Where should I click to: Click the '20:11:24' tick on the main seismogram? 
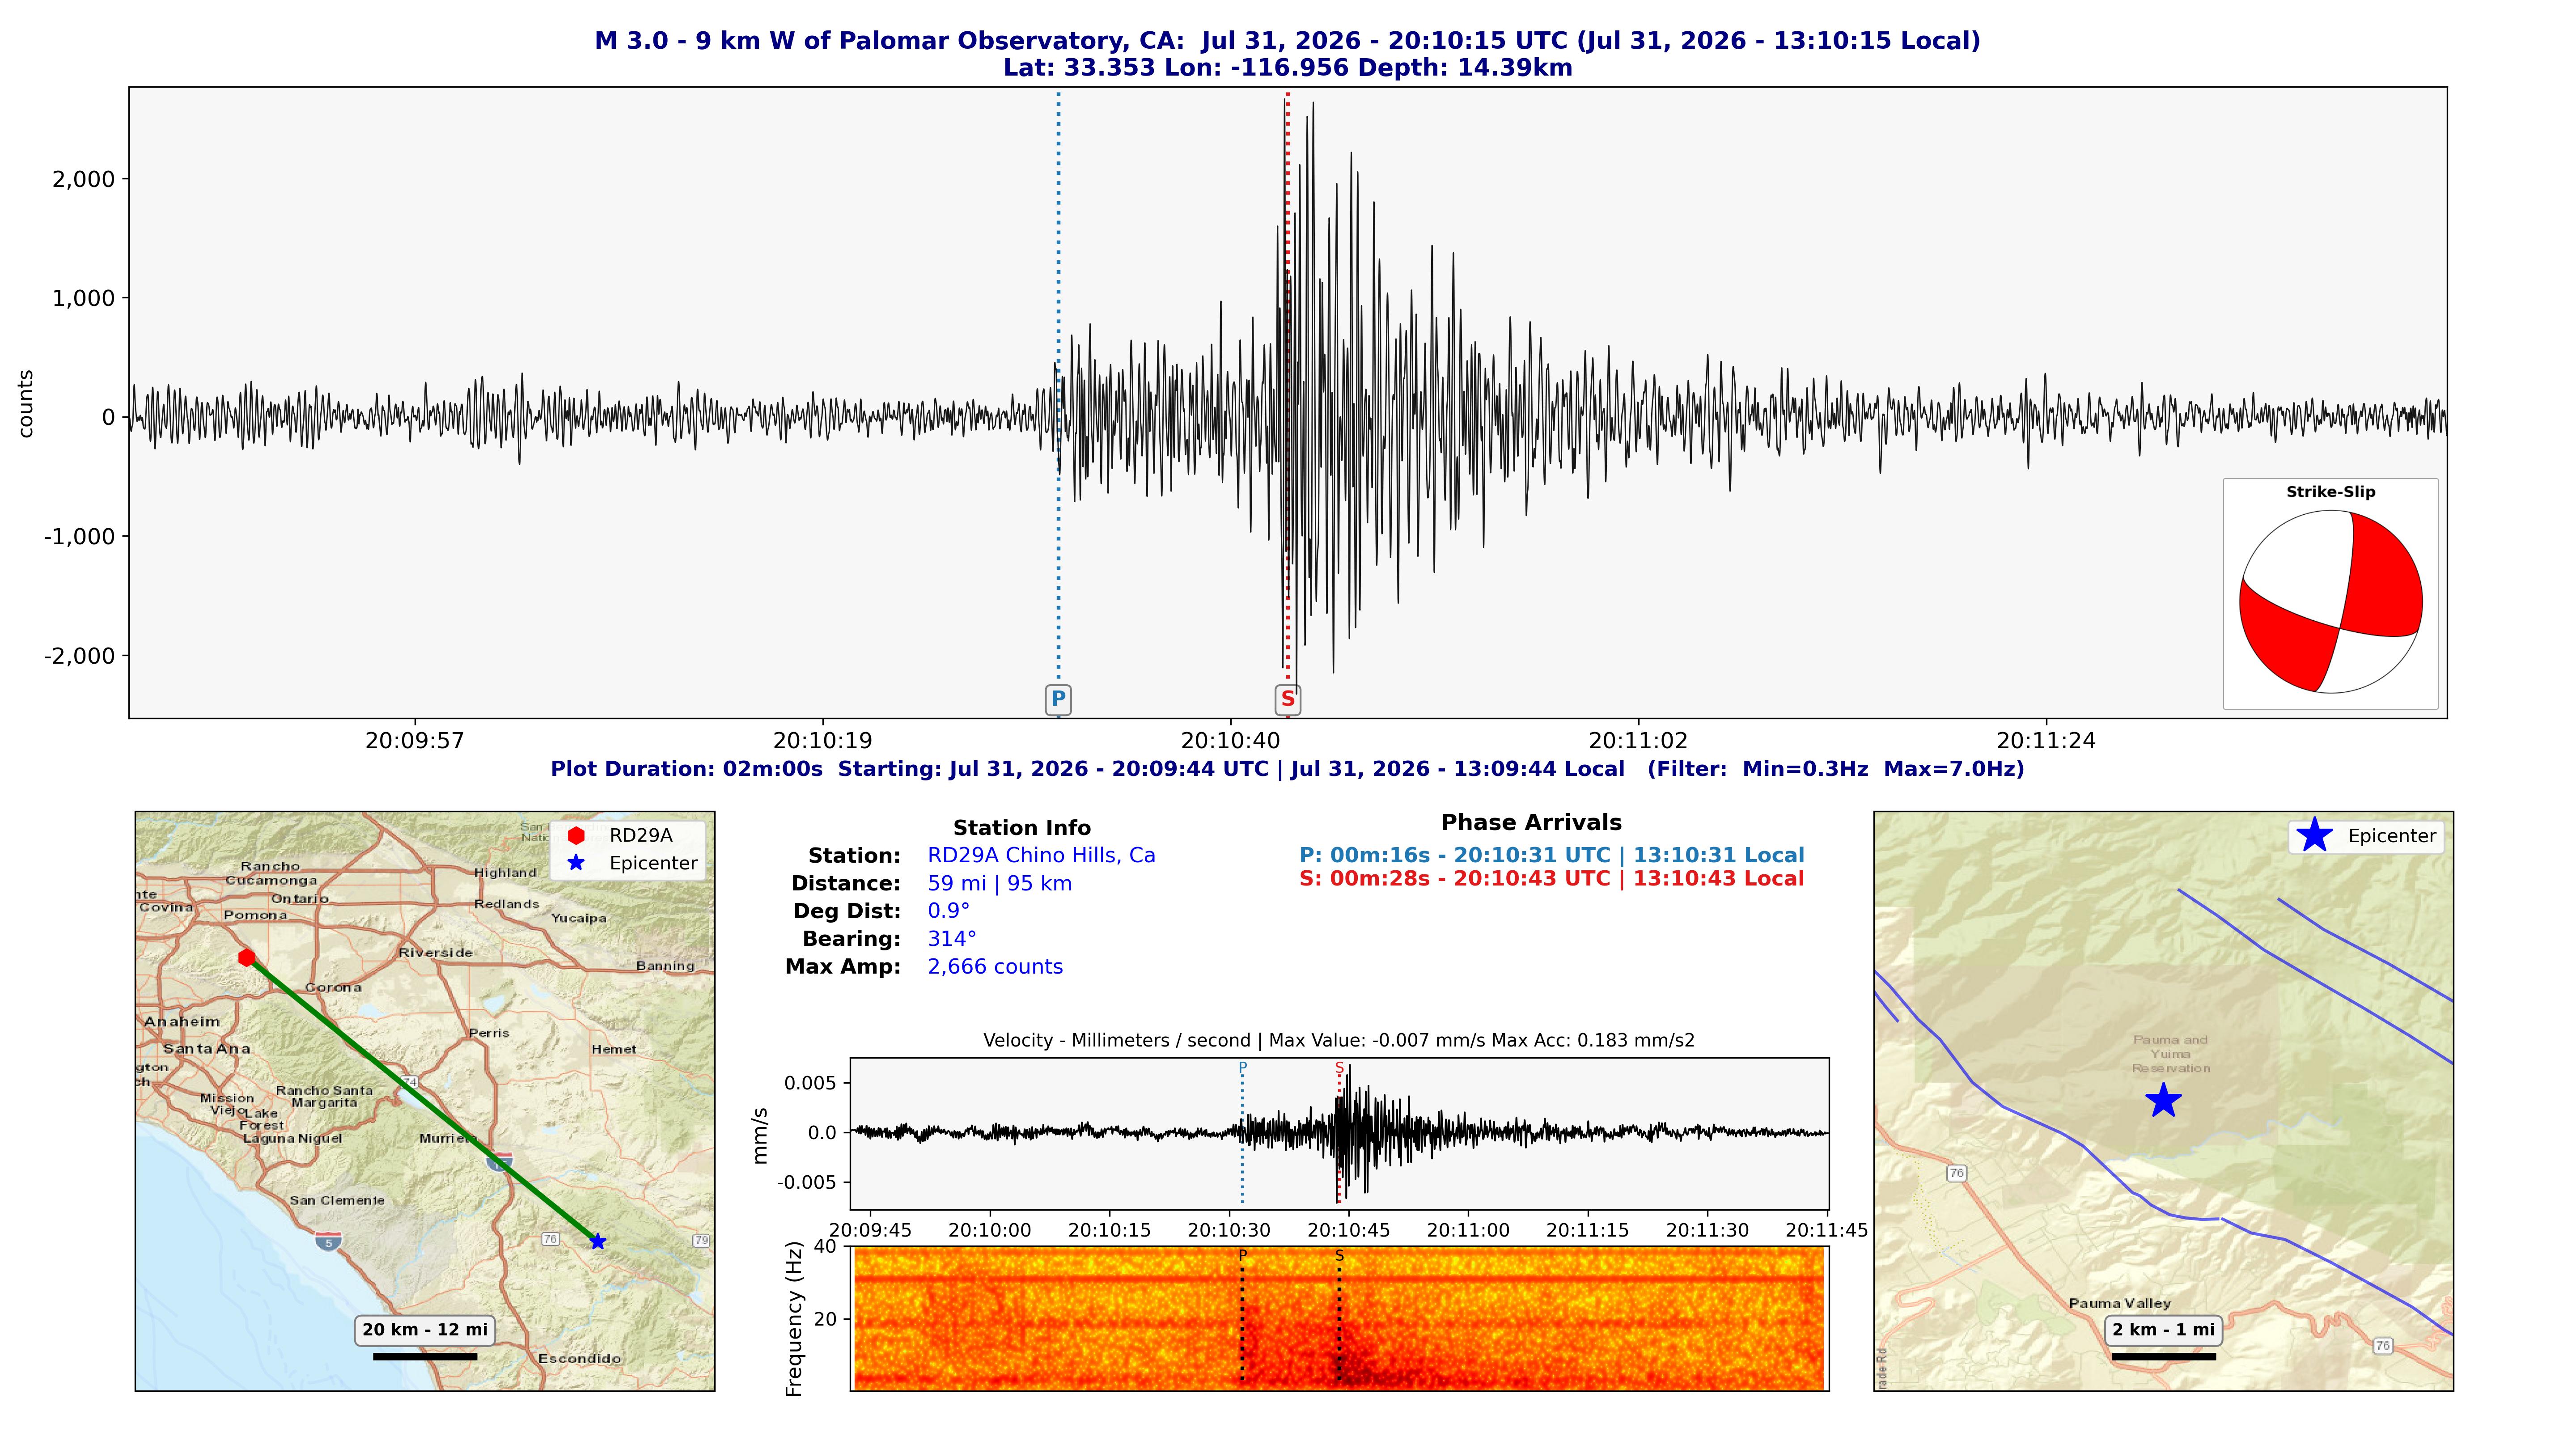[2046, 741]
